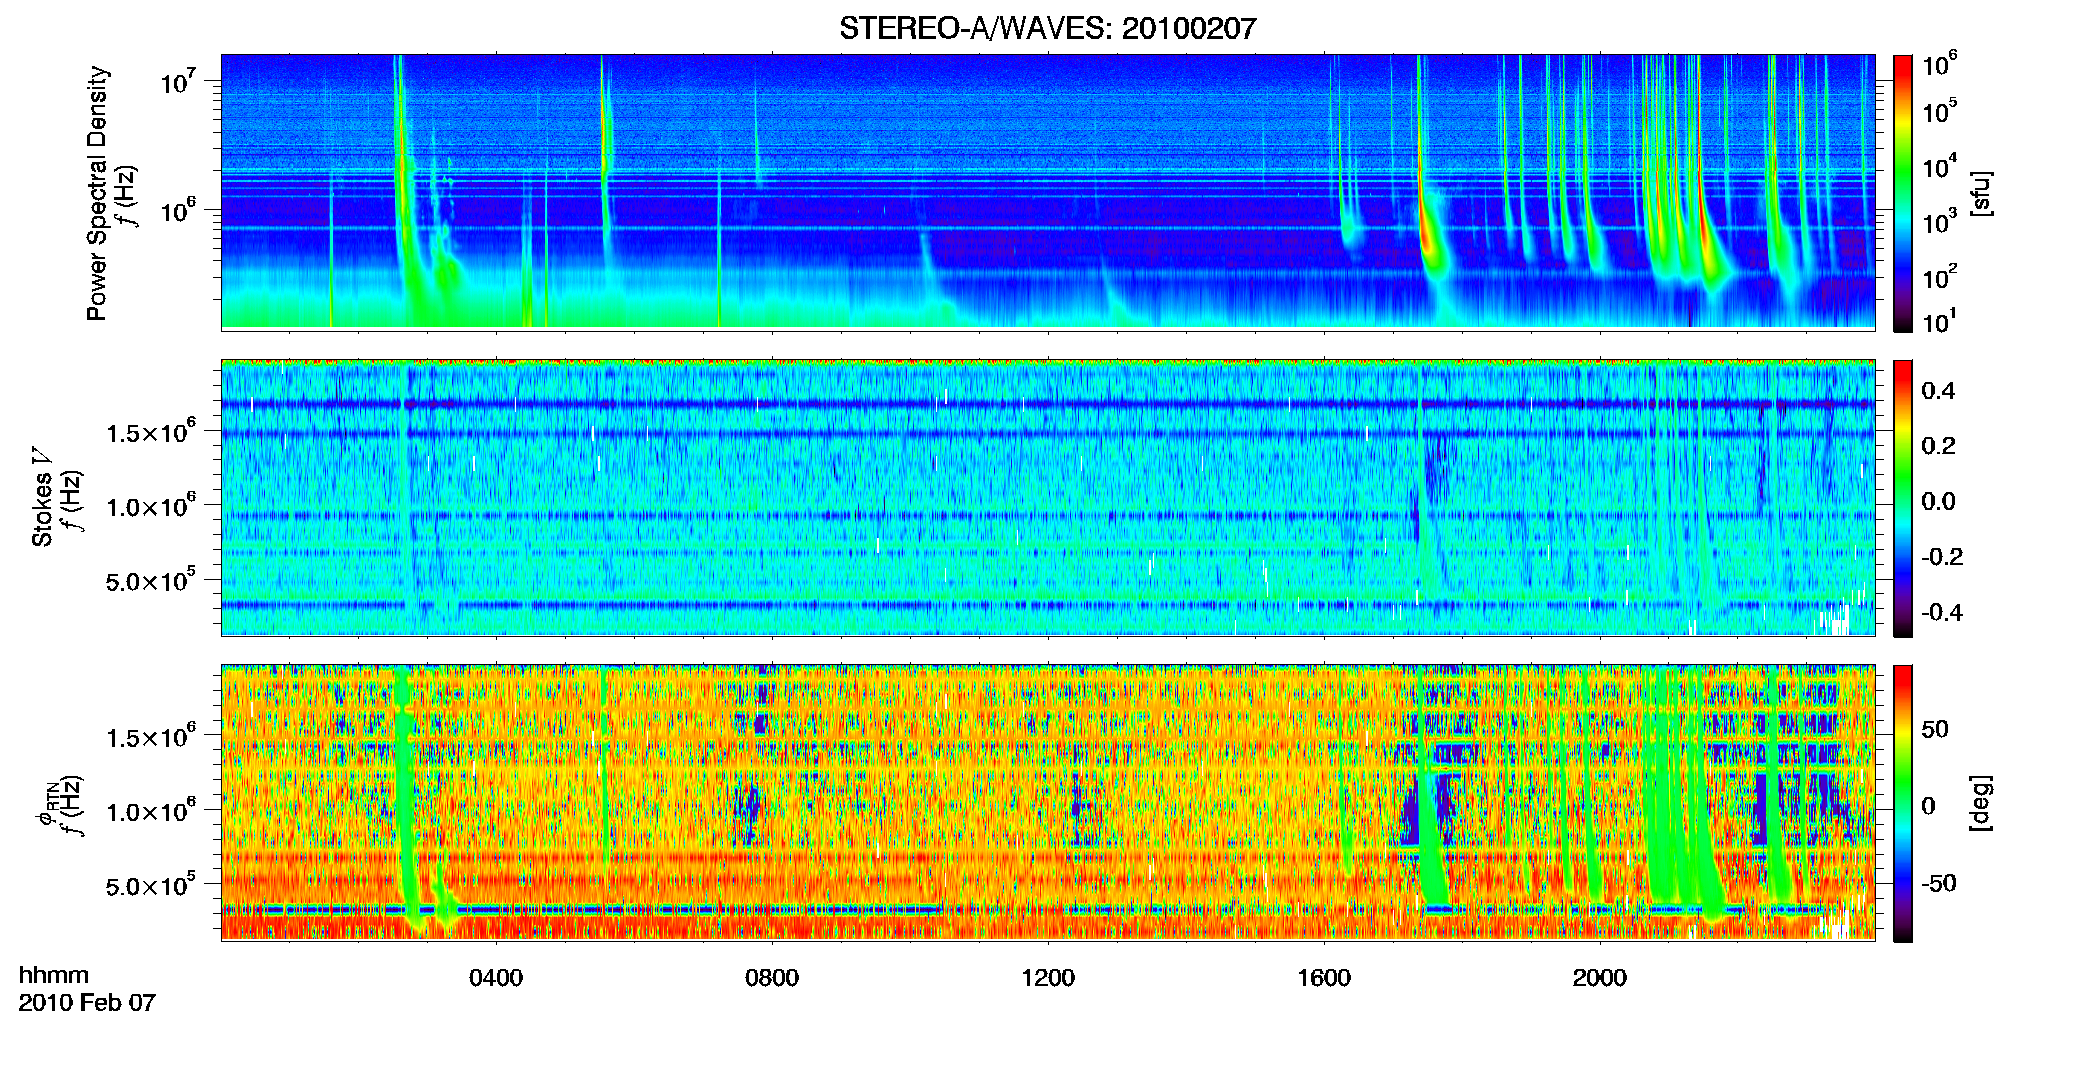Click 0.2 on the Stokes V color bar
Image resolution: width=2096 pixels, height=1080 pixels.
point(1938,446)
